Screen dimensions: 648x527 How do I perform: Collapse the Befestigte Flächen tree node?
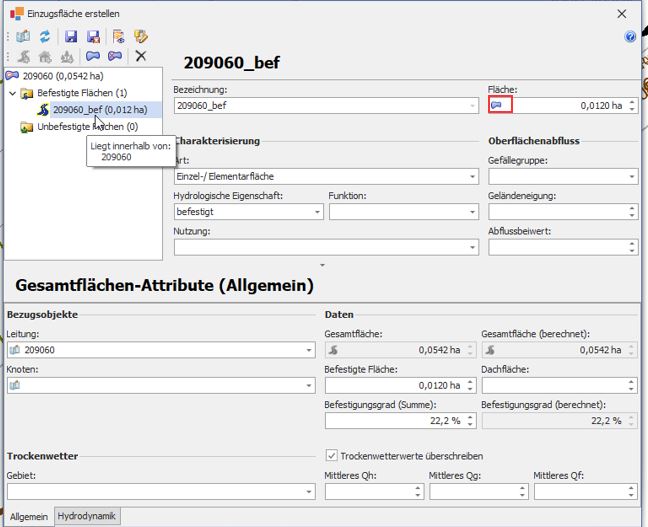[x=12, y=93]
